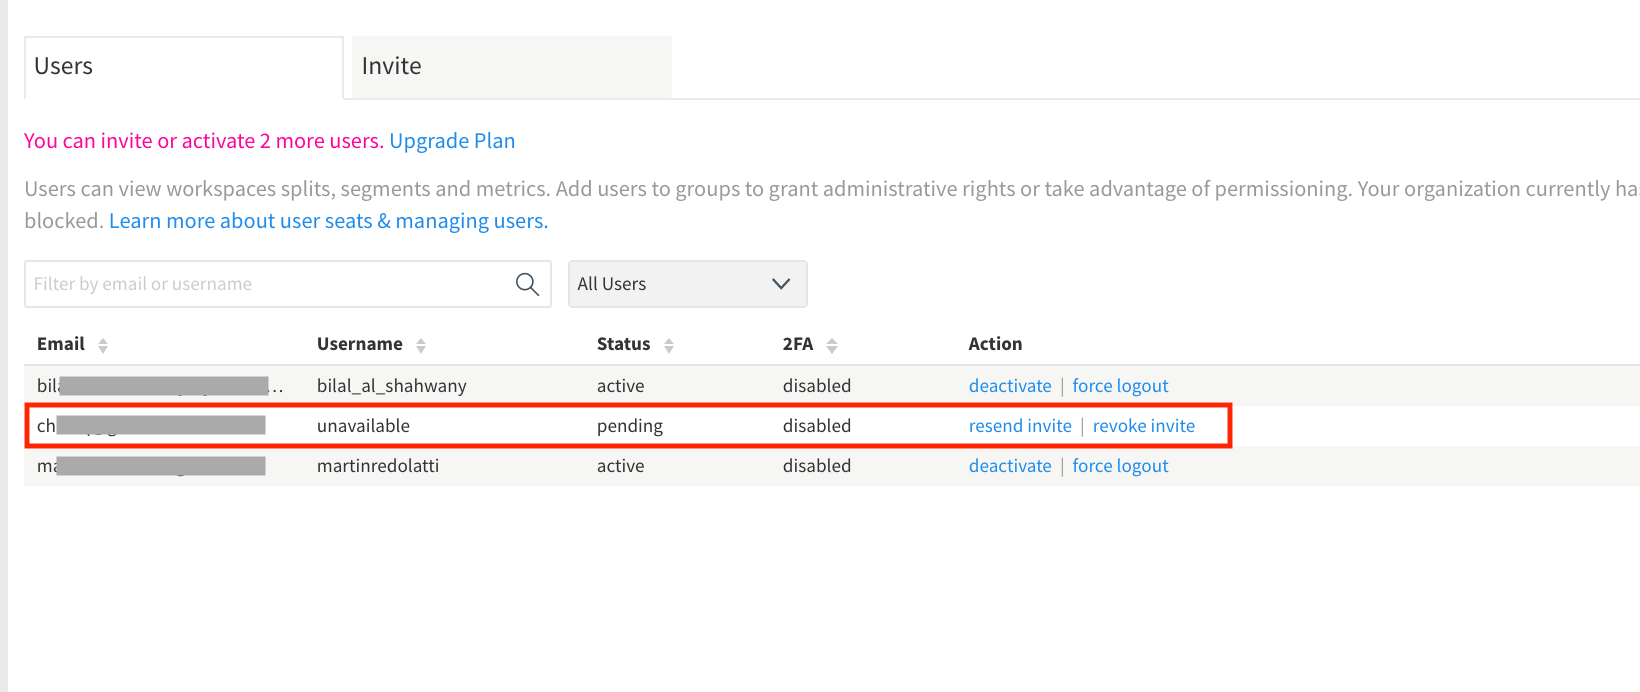The image size is (1640, 692).
Task: Click the Status column header label
Action: click(623, 344)
